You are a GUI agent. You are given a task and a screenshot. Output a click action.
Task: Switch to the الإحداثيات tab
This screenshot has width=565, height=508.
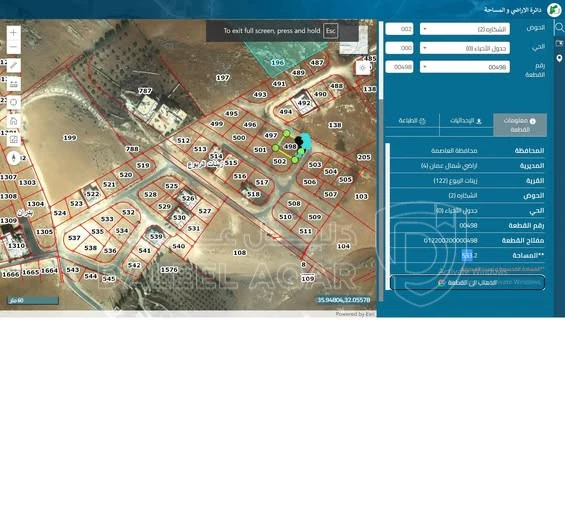pos(466,121)
